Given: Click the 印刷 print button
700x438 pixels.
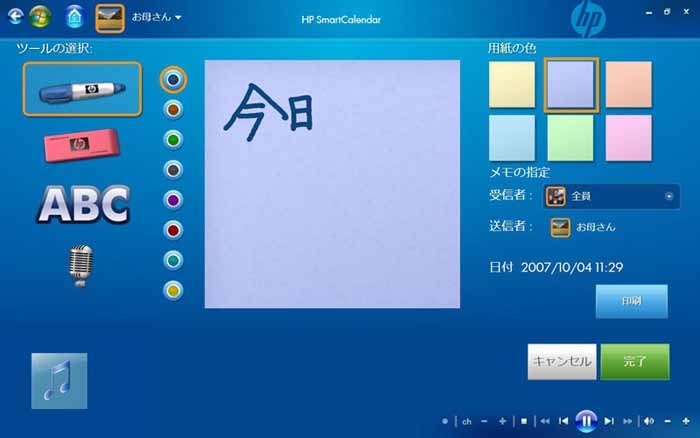Looking at the screenshot, I should (x=632, y=301).
